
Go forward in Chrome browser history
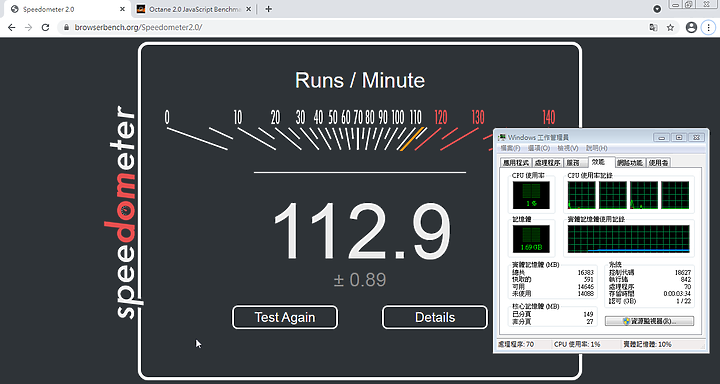28,28
